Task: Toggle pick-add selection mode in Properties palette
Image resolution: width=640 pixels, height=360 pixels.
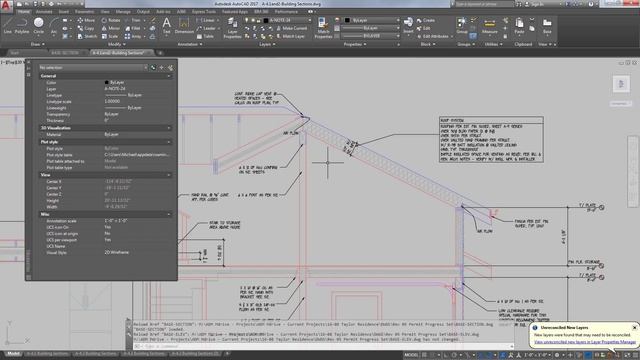Action: point(153,67)
